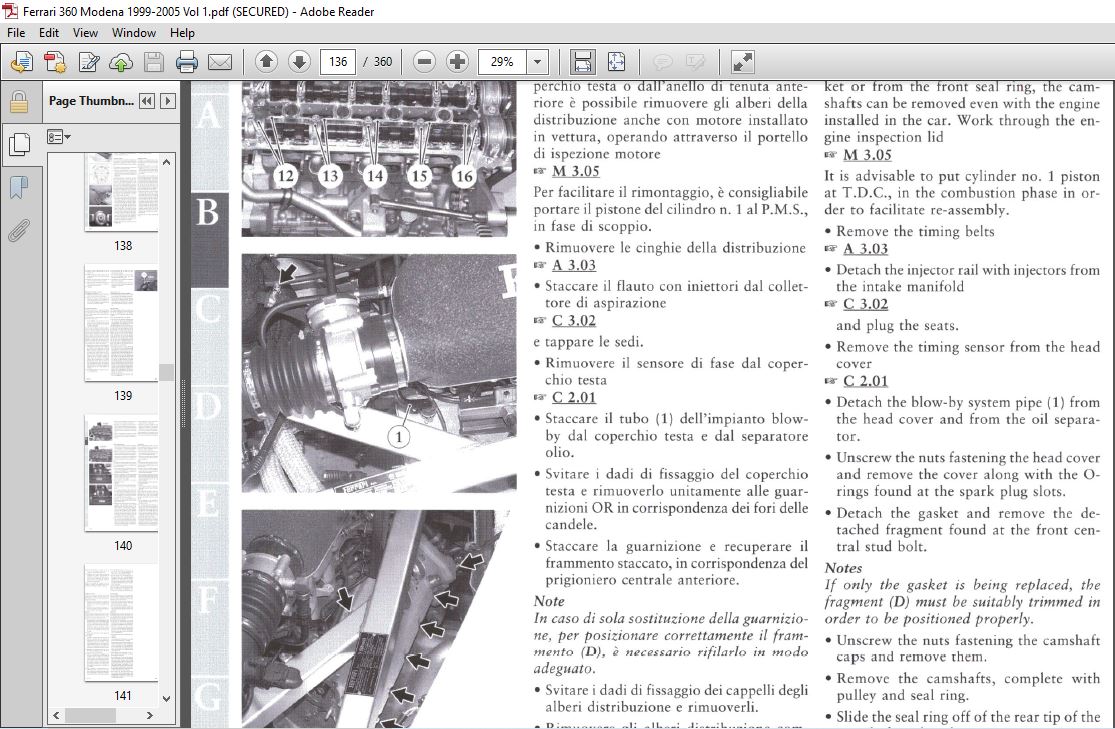The height and width of the screenshot is (729, 1115).
Task: Click the Email envelope icon
Action: click(220, 63)
